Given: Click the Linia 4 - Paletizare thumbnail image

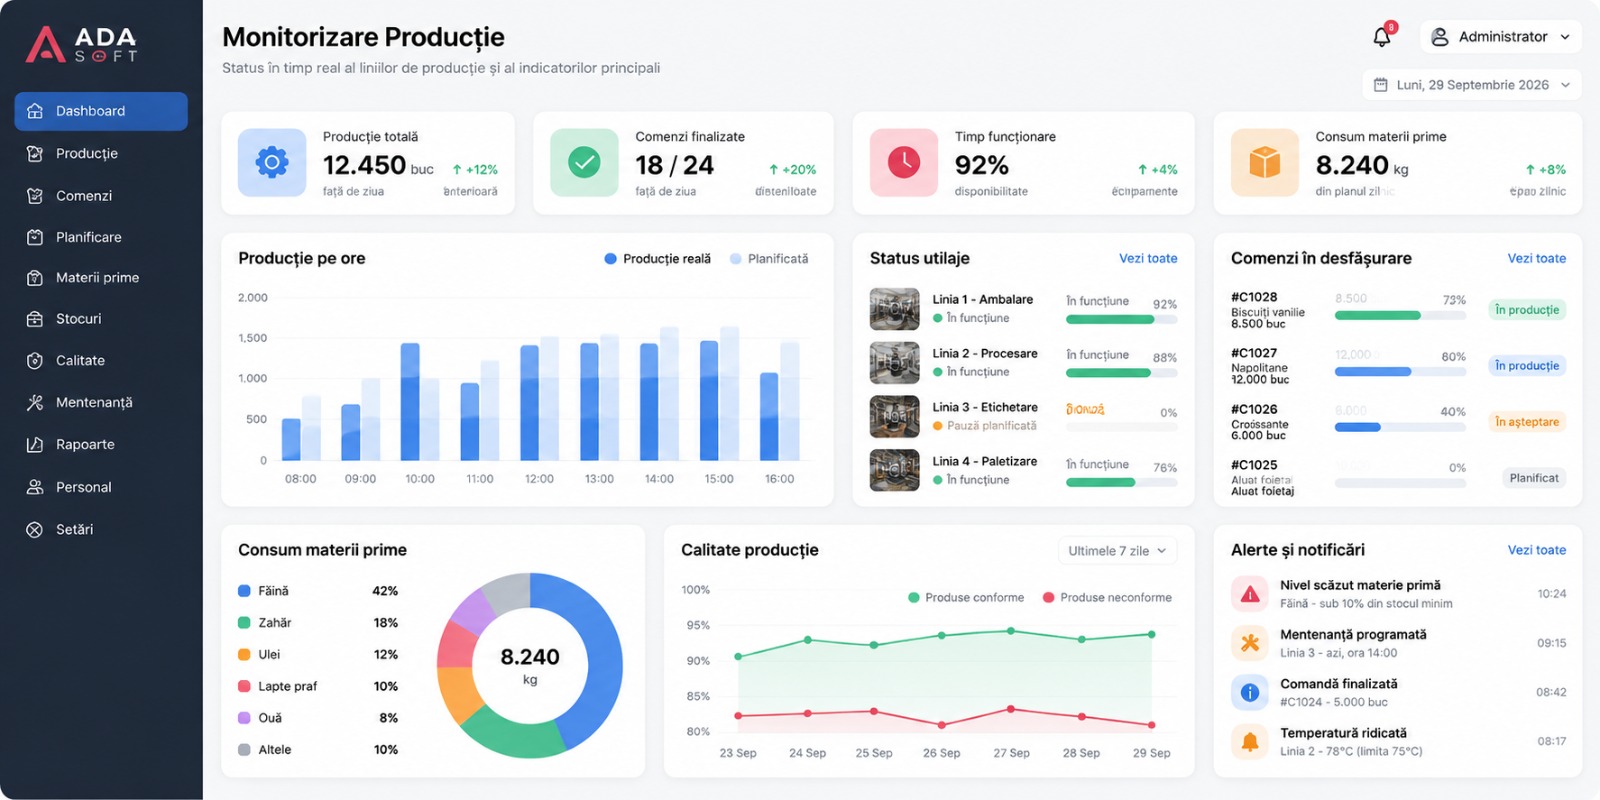Looking at the screenshot, I should (895, 471).
